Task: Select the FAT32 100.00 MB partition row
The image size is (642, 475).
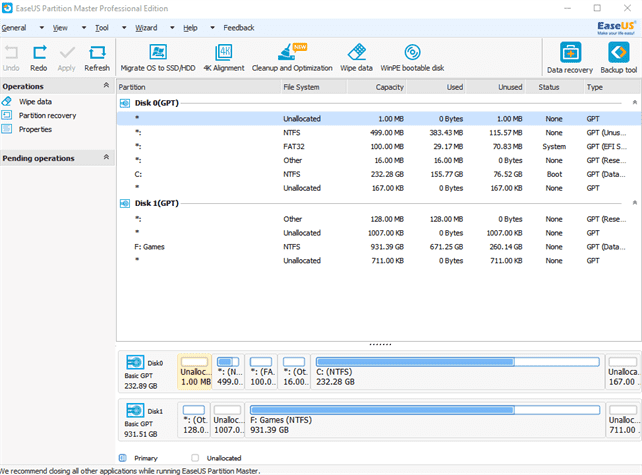Action: (379, 147)
